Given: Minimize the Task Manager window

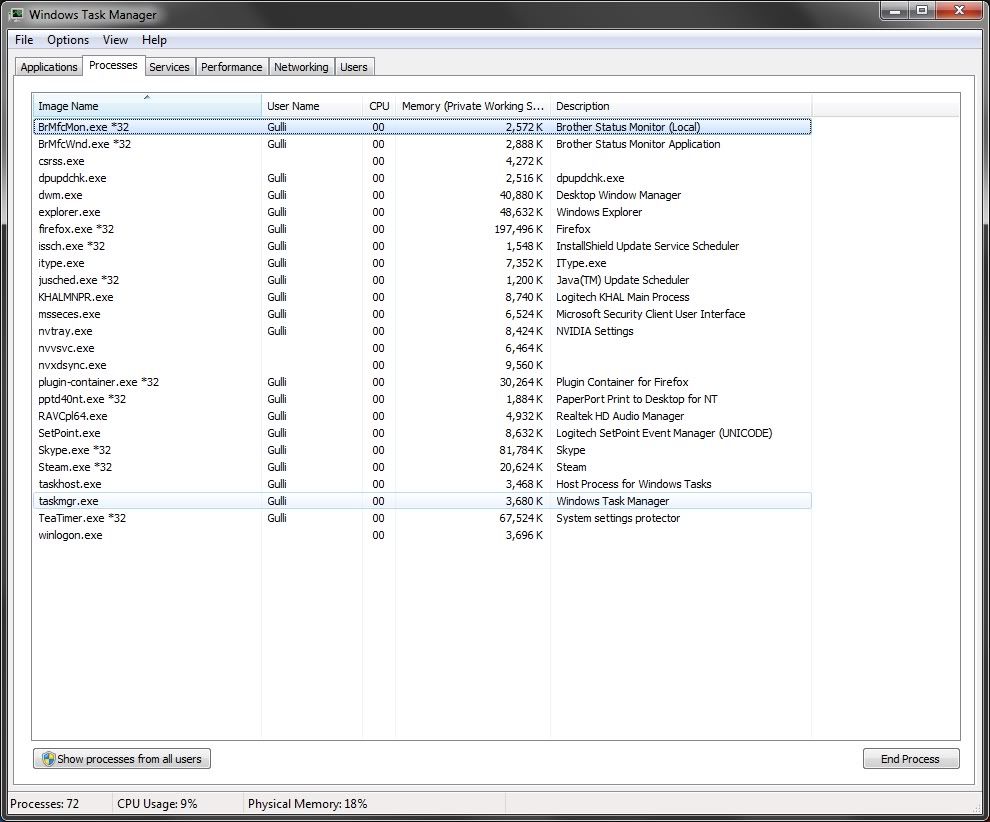Looking at the screenshot, I should (895, 11).
